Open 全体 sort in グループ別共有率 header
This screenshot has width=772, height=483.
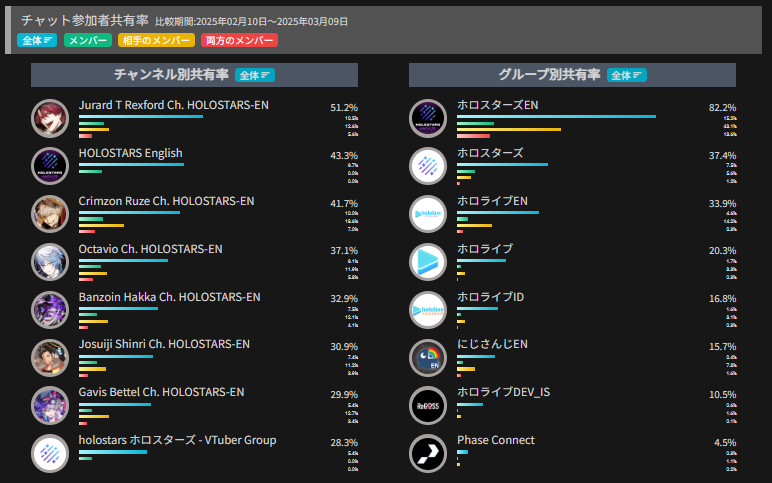[627, 75]
